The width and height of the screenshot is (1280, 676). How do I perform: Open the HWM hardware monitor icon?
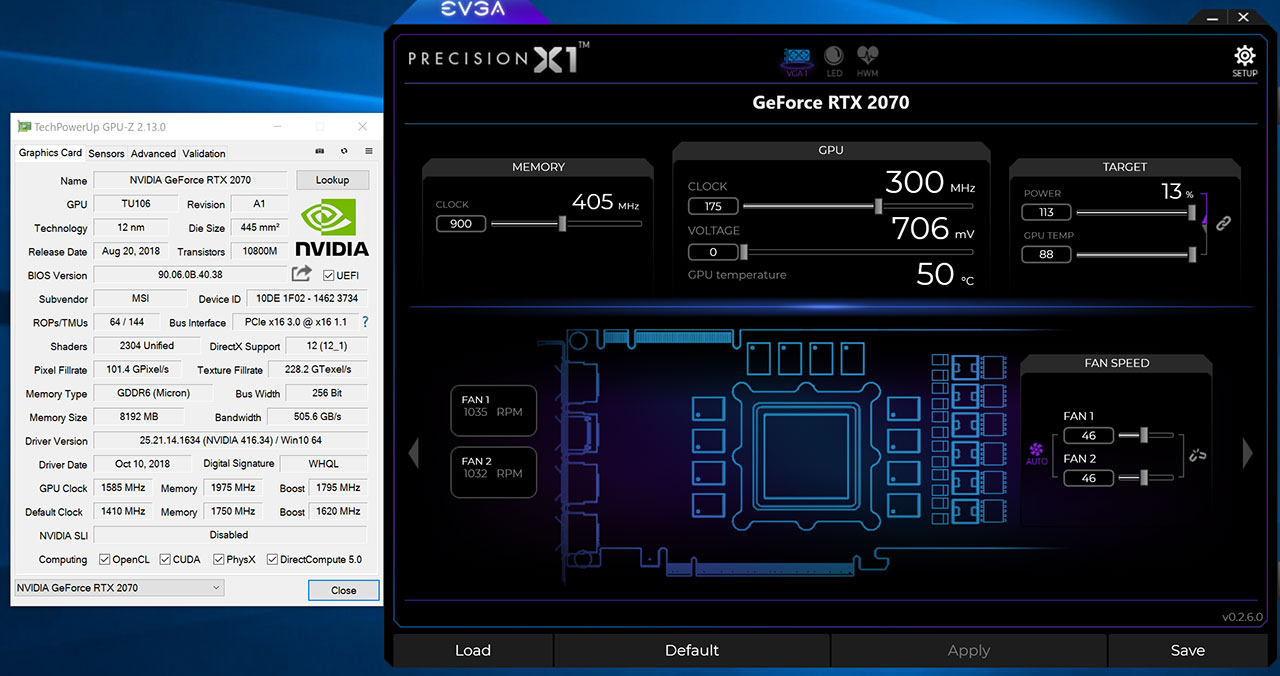pyautogui.click(x=867, y=61)
